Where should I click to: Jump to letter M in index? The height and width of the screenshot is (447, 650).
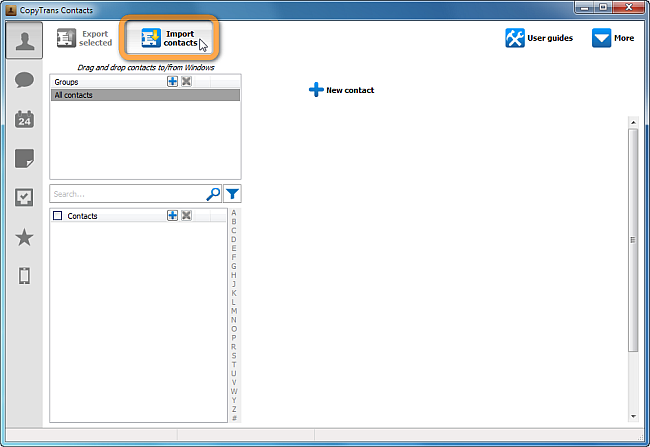click(x=234, y=311)
